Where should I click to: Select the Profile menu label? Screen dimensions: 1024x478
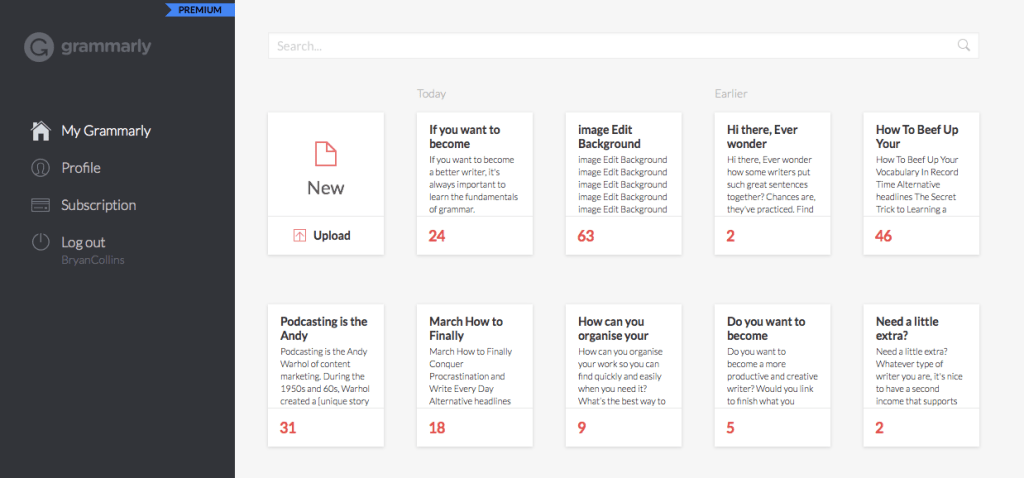[81, 168]
